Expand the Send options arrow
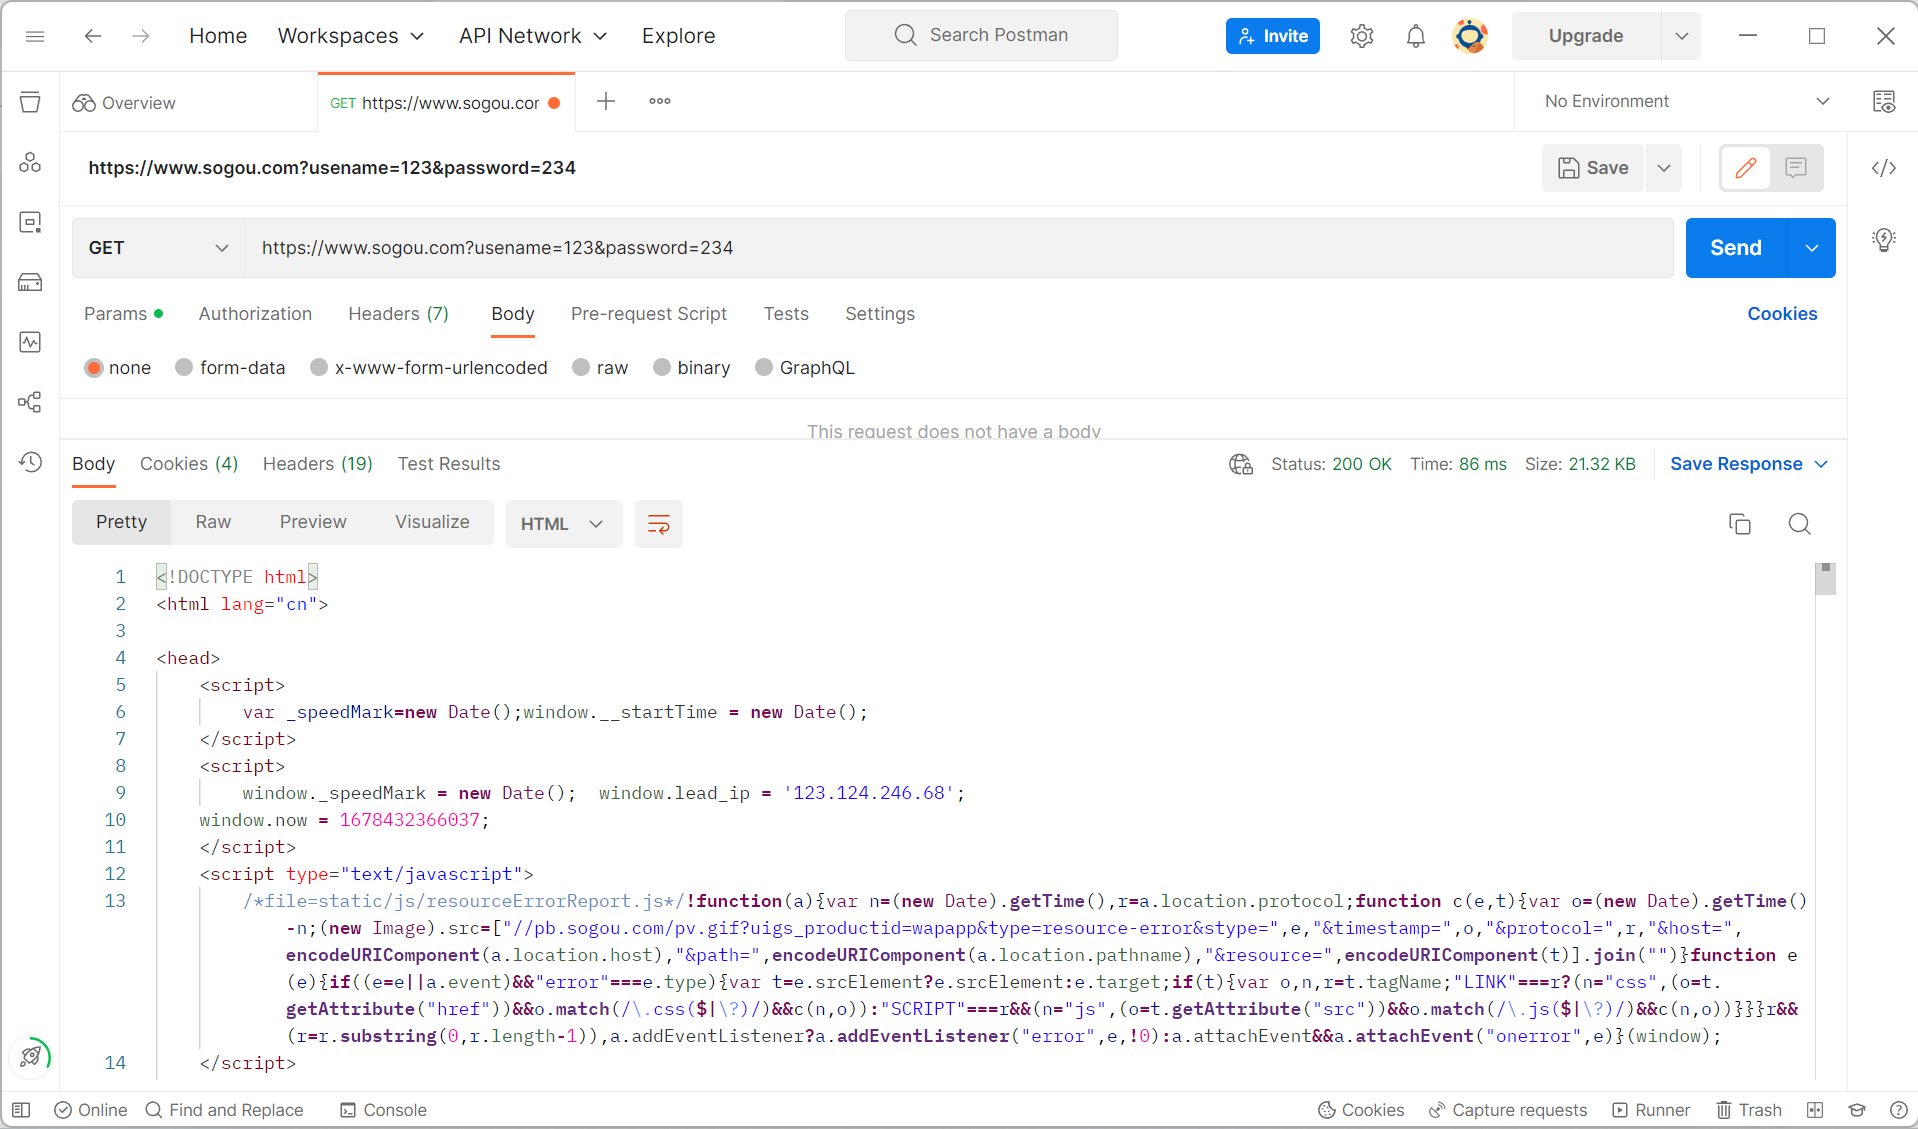 tap(1811, 248)
